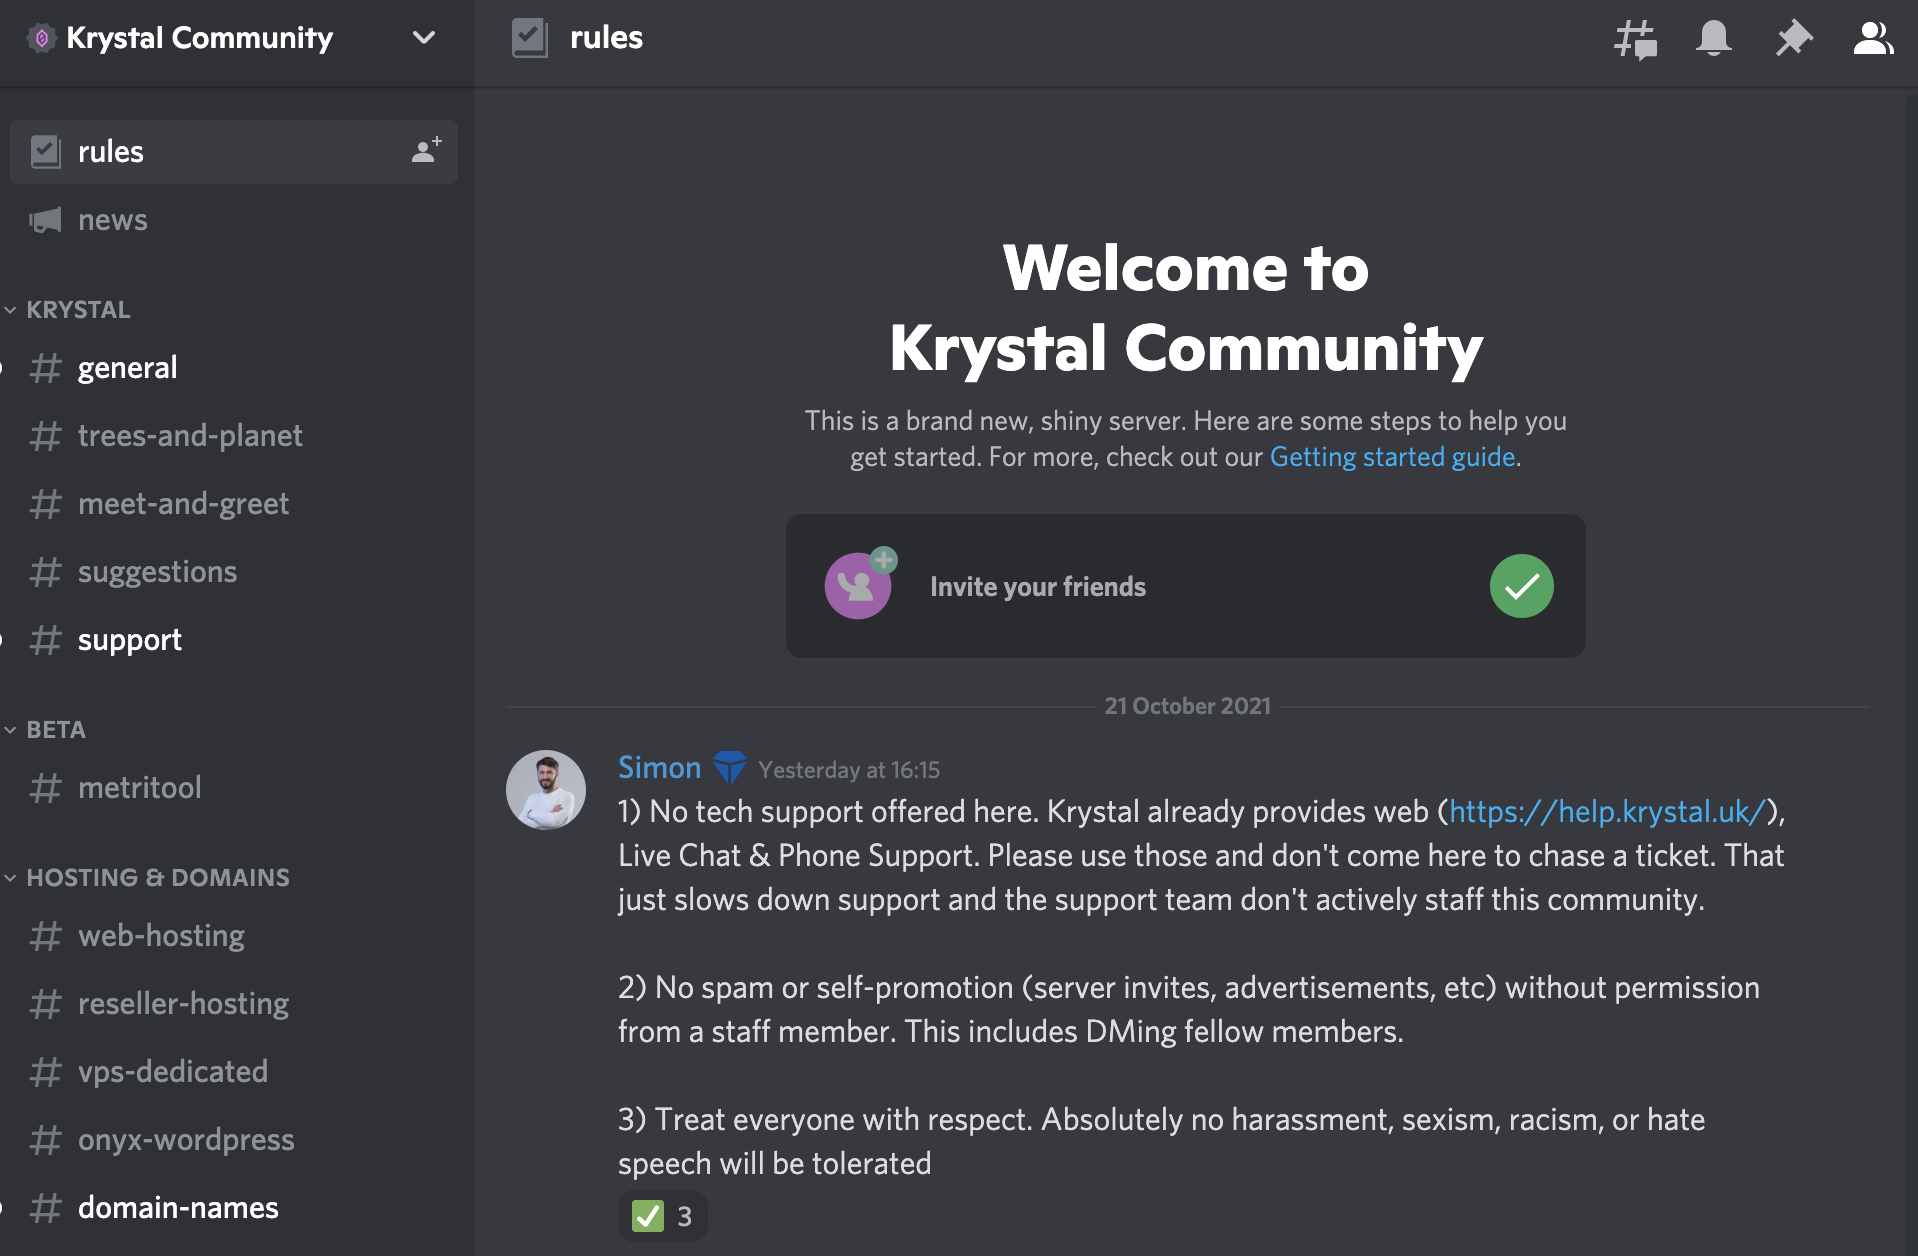Select the rules channel in sidebar

pos(234,152)
